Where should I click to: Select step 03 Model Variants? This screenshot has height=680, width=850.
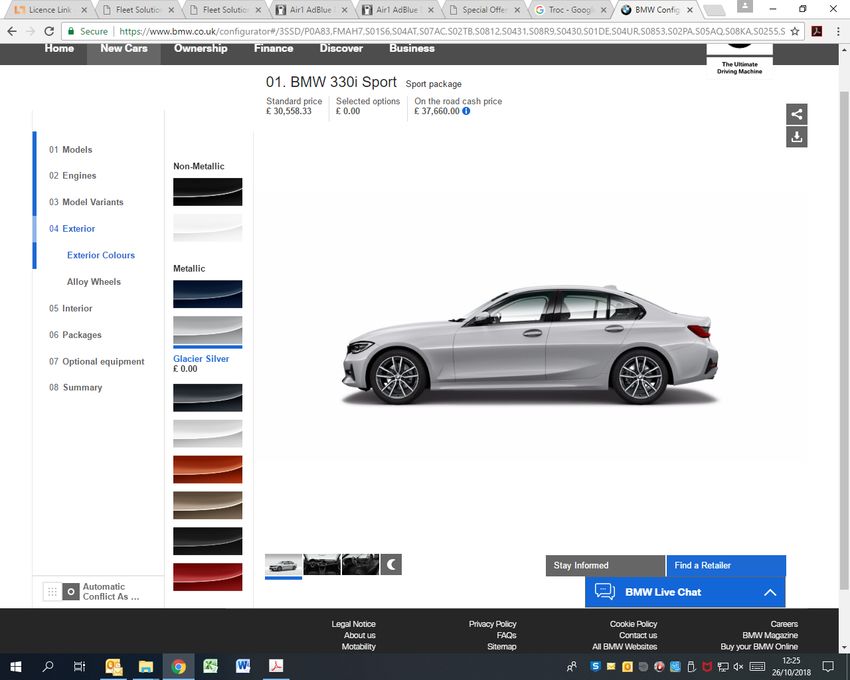[x=86, y=202]
